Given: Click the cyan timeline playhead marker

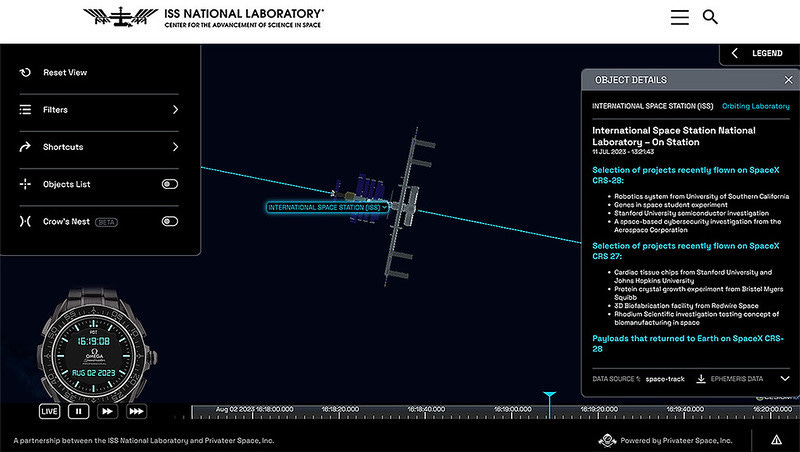Looking at the screenshot, I should click(549, 395).
